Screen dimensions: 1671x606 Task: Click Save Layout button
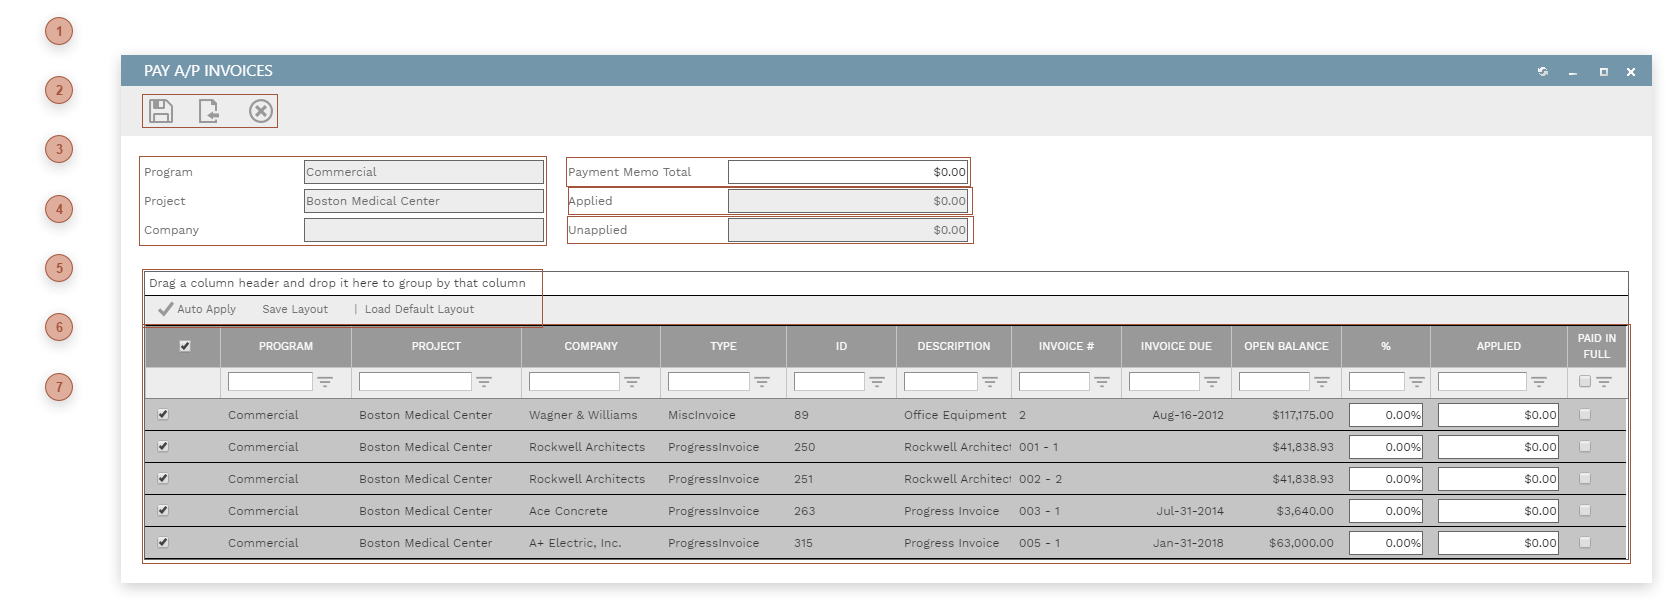coord(295,309)
